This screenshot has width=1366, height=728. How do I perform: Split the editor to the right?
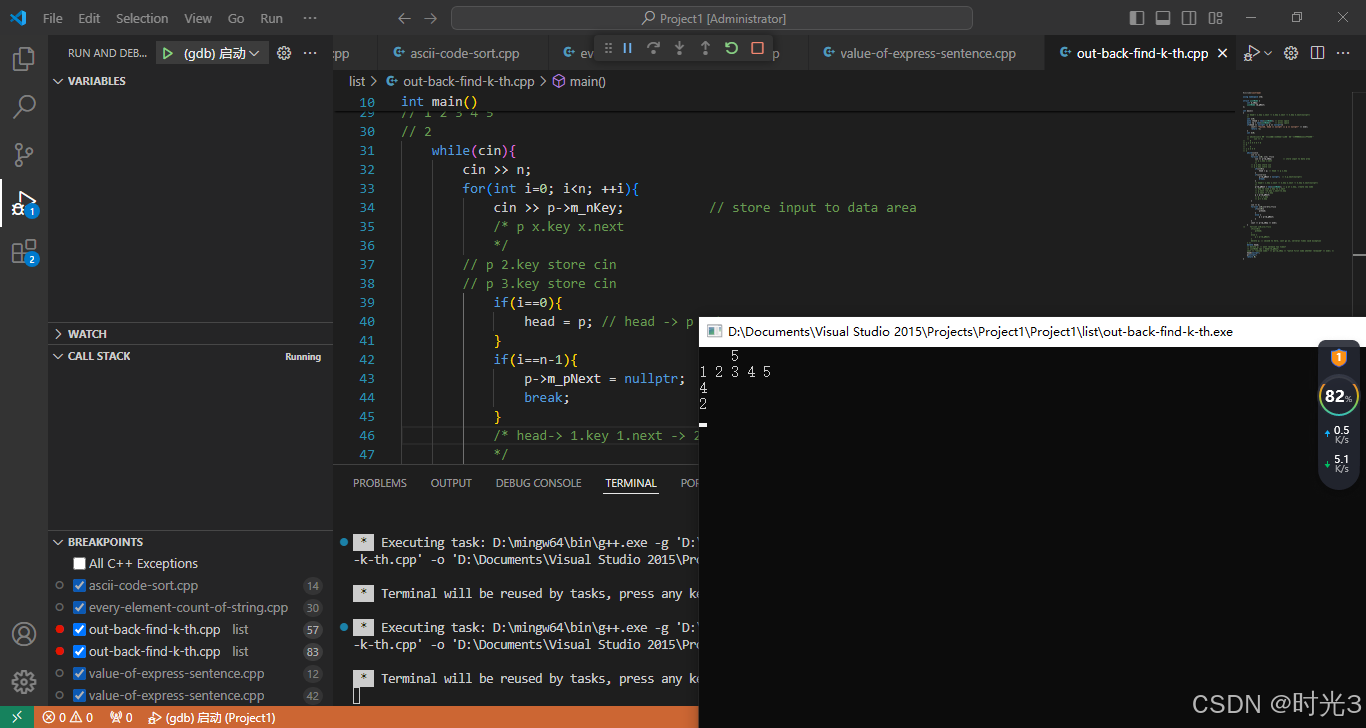(1318, 53)
